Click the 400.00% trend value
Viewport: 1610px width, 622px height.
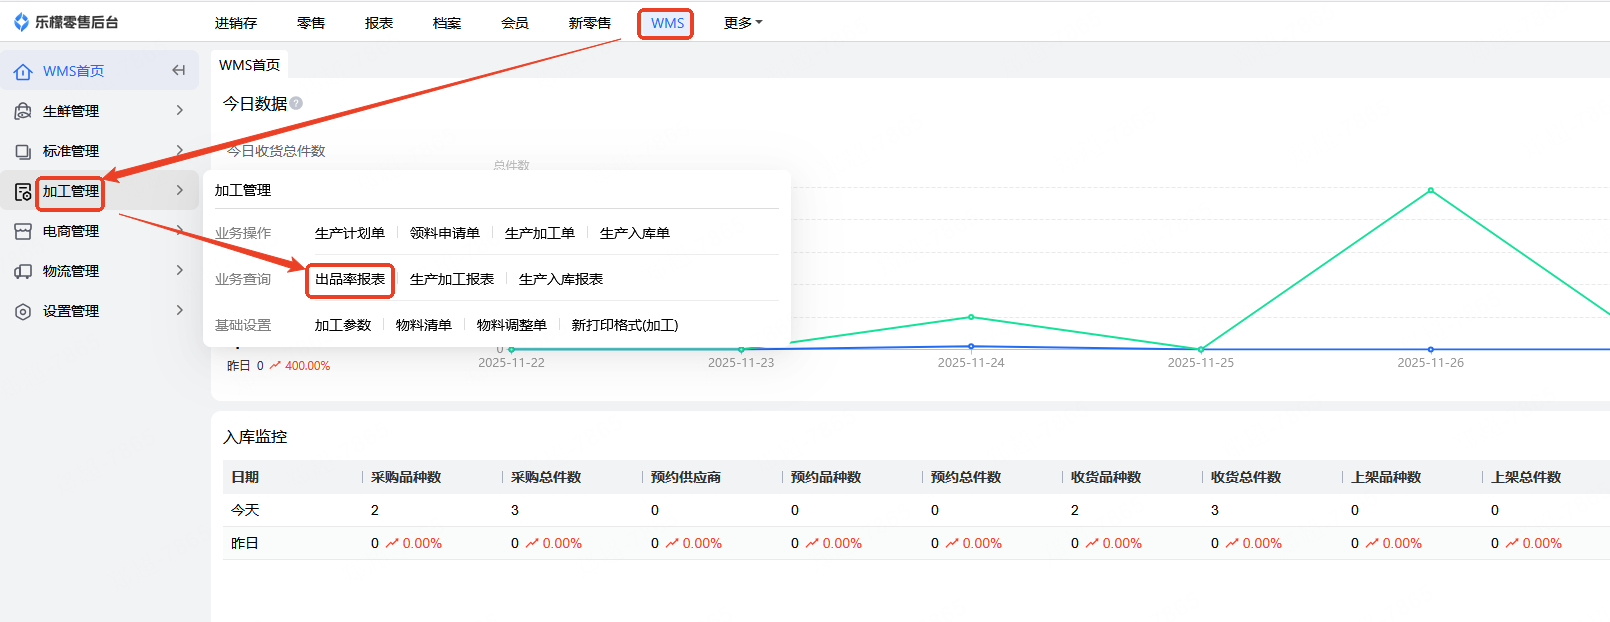[307, 366]
